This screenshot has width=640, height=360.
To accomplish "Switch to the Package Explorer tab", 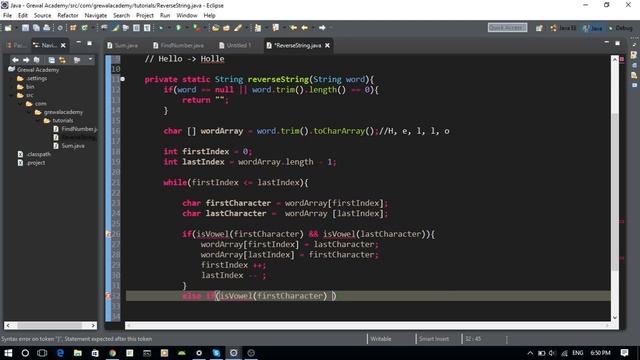I will click(16, 45).
